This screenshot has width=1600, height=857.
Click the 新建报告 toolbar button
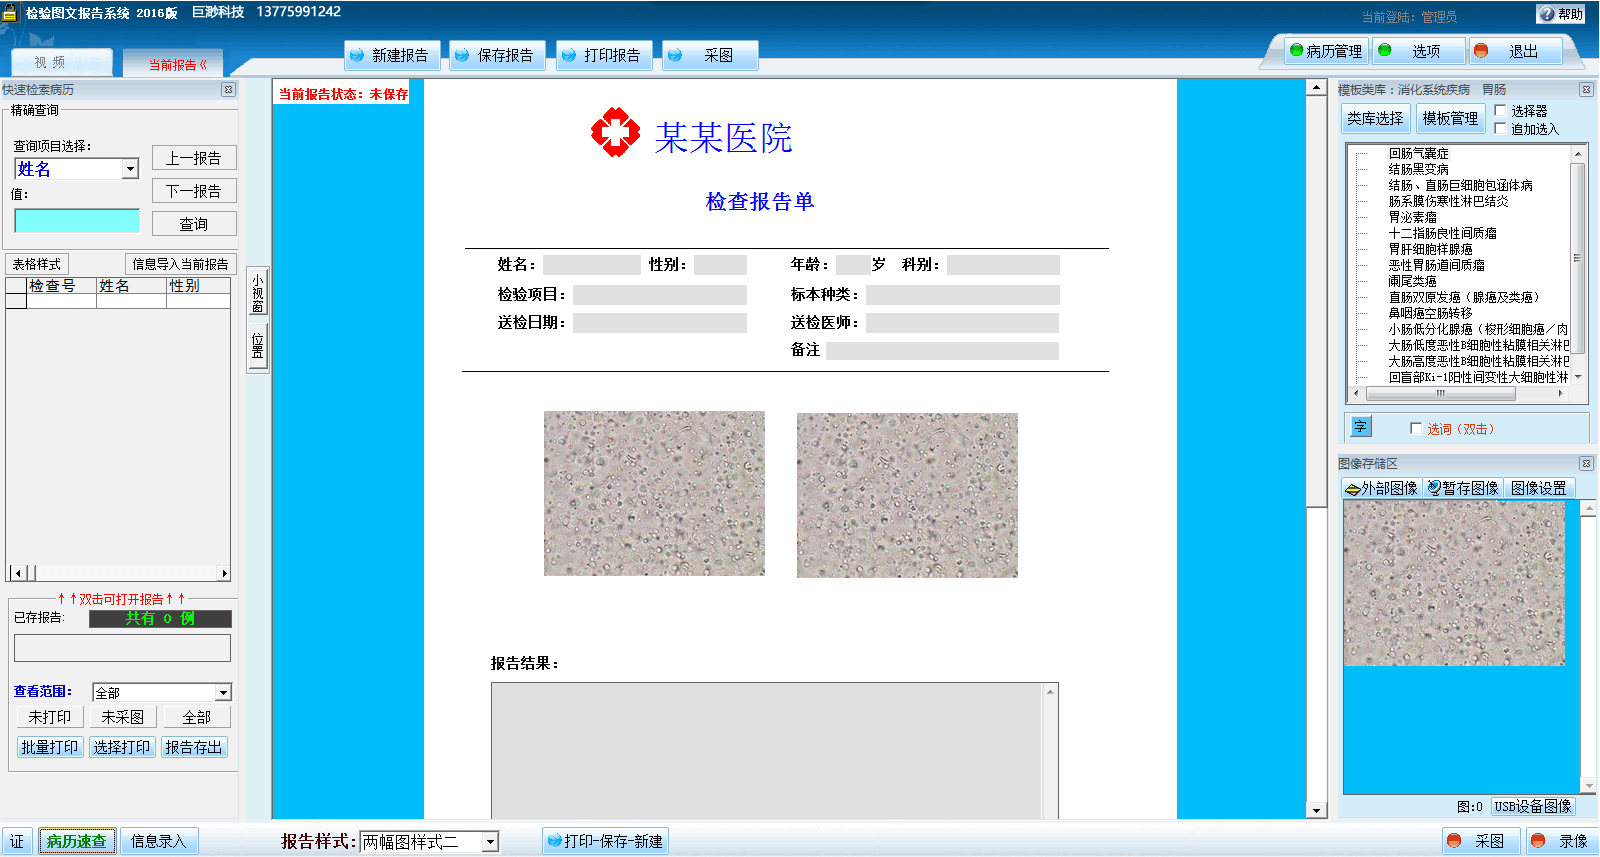tap(392, 55)
